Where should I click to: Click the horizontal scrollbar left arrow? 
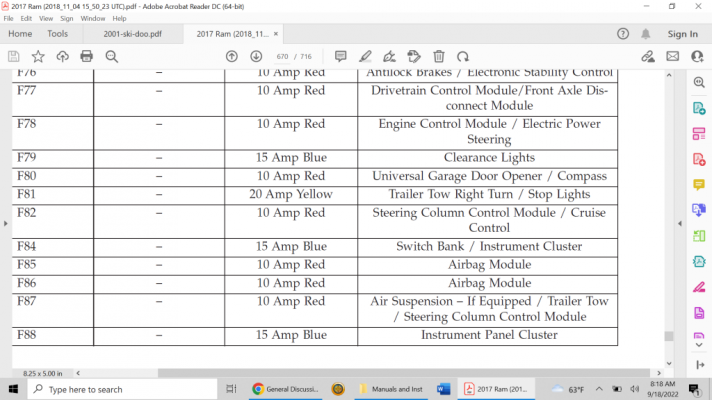pos(78,373)
